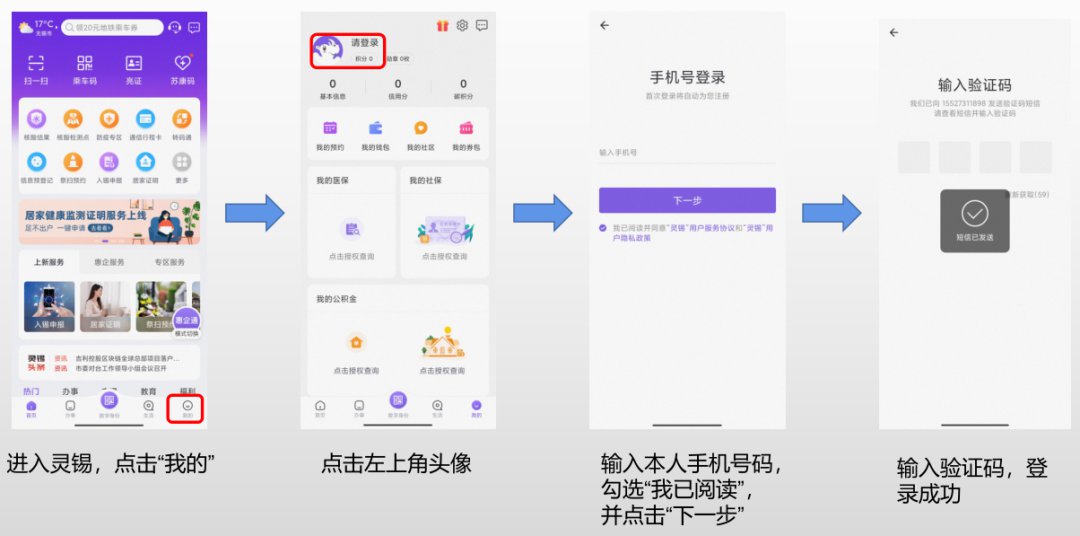Tap the 扫一扫 scan icon on home screen
The image size is (1080, 536).
click(x=36, y=64)
